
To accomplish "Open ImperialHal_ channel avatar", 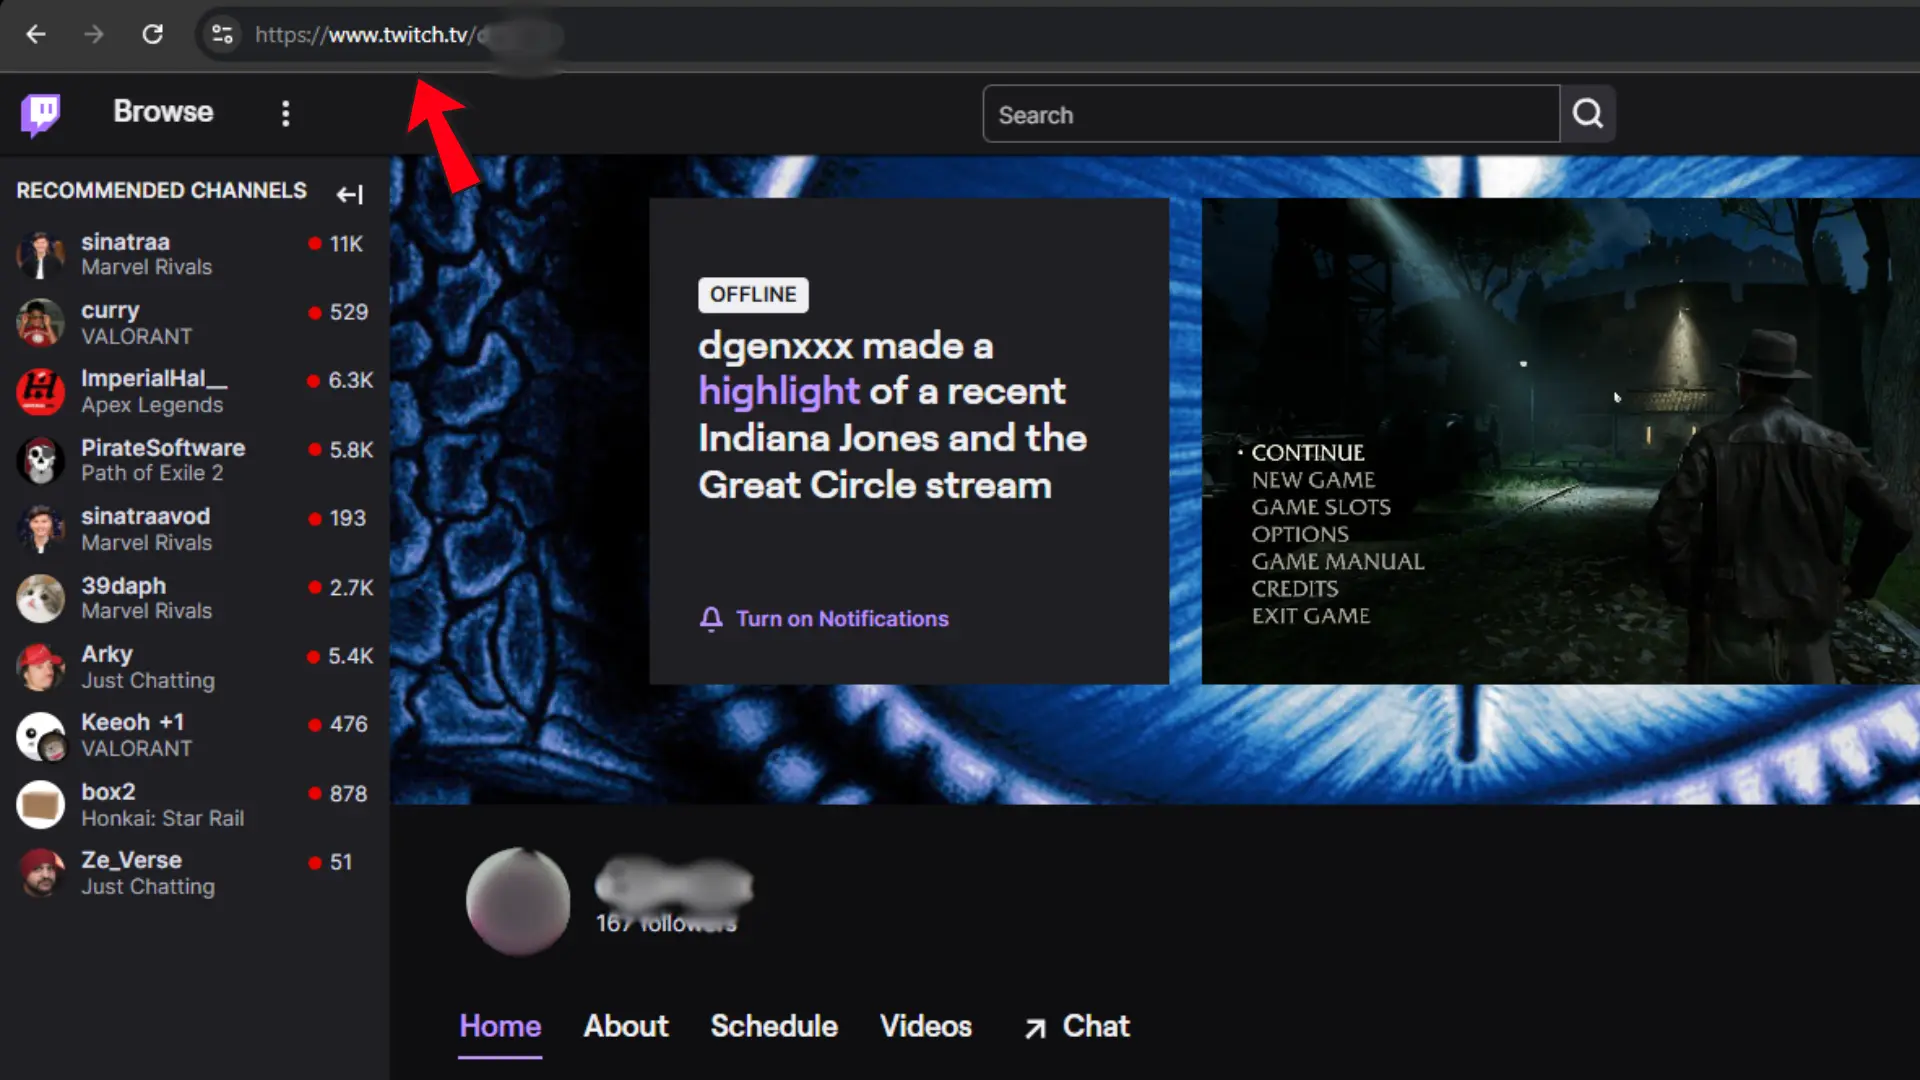I will (41, 391).
